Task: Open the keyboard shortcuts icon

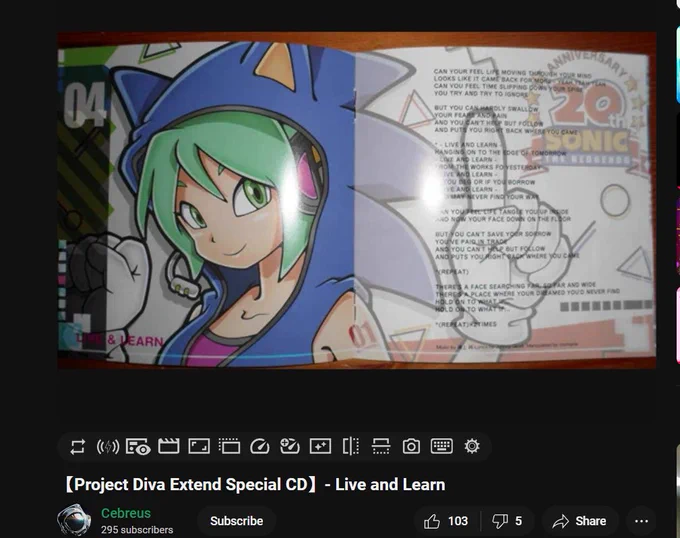Action: [x=441, y=446]
